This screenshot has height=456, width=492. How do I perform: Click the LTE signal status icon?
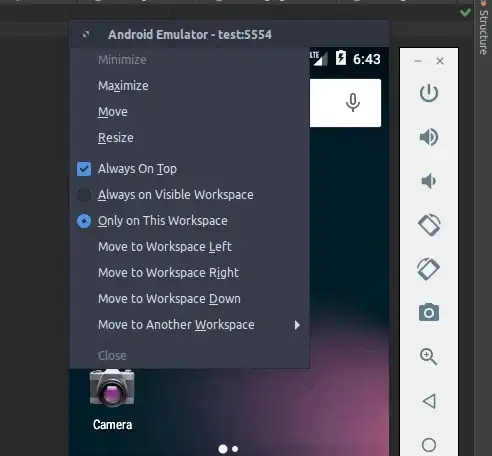(x=319, y=58)
